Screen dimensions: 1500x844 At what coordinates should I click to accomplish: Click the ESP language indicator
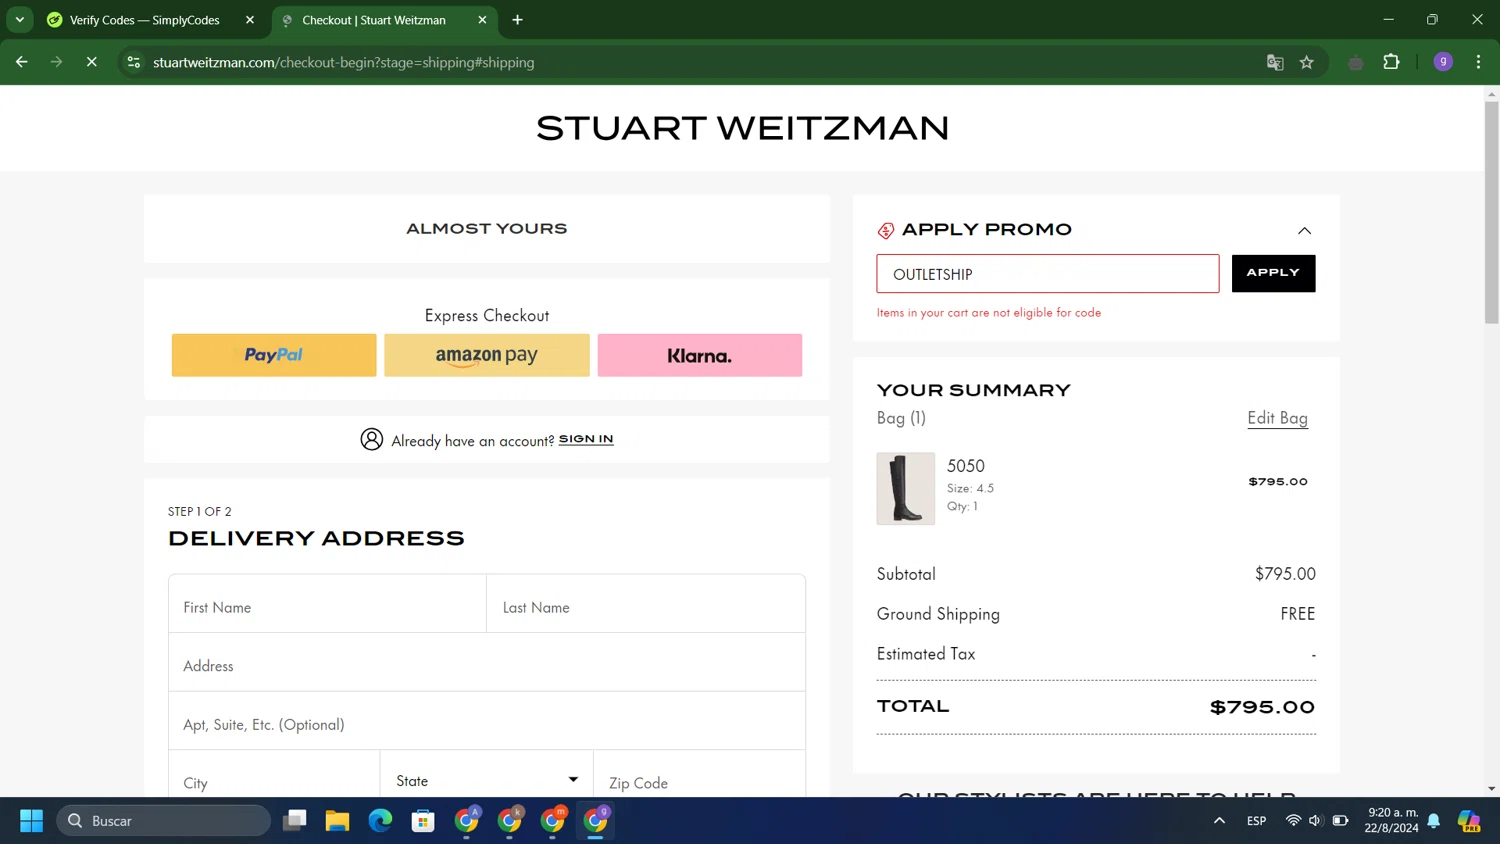[1257, 821]
